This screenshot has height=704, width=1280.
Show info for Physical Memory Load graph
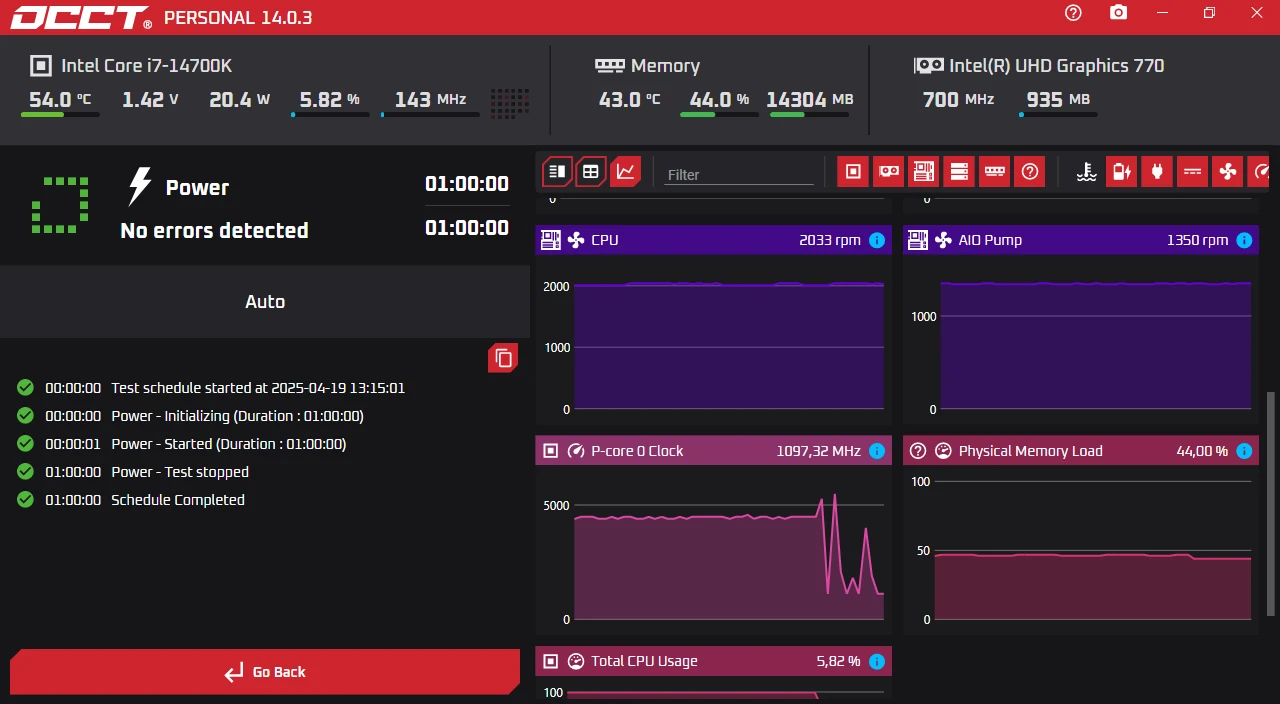[1244, 451]
